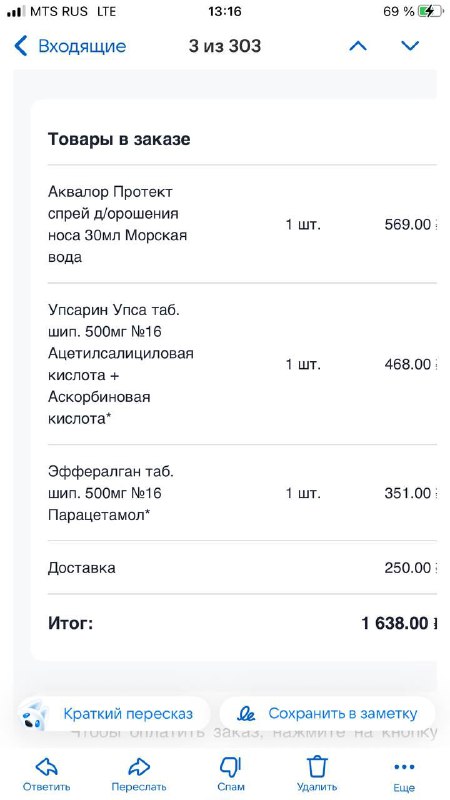This screenshot has height=800, width=450.
Task: Open next email with down arrow
Action: (x=410, y=46)
